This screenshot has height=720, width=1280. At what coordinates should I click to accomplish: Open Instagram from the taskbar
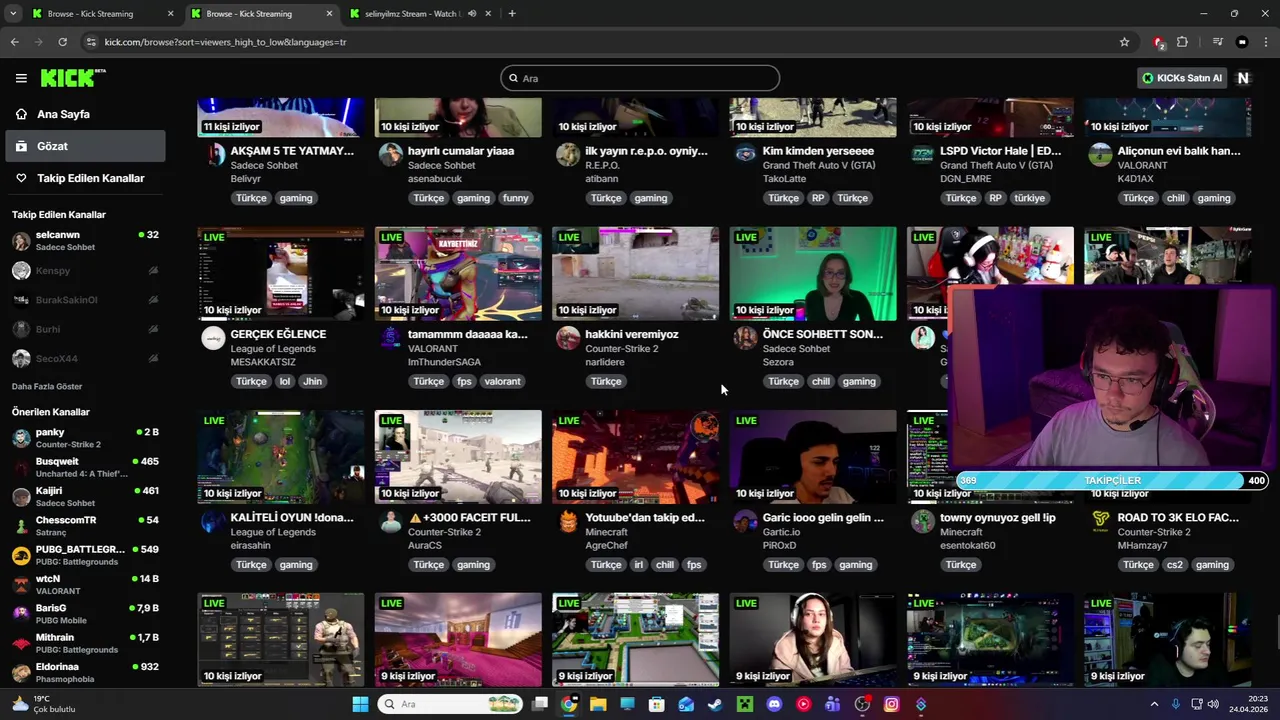click(891, 704)
